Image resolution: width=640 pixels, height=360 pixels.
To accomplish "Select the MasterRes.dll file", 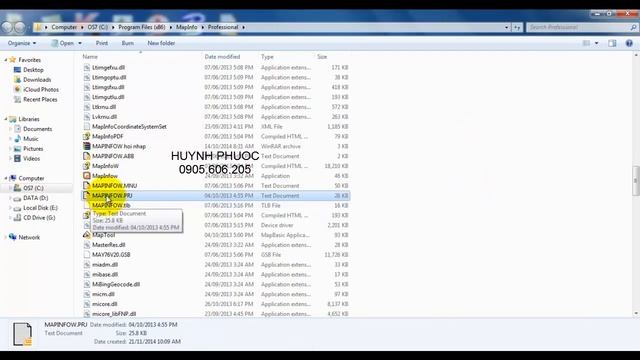I will (109, 245).
